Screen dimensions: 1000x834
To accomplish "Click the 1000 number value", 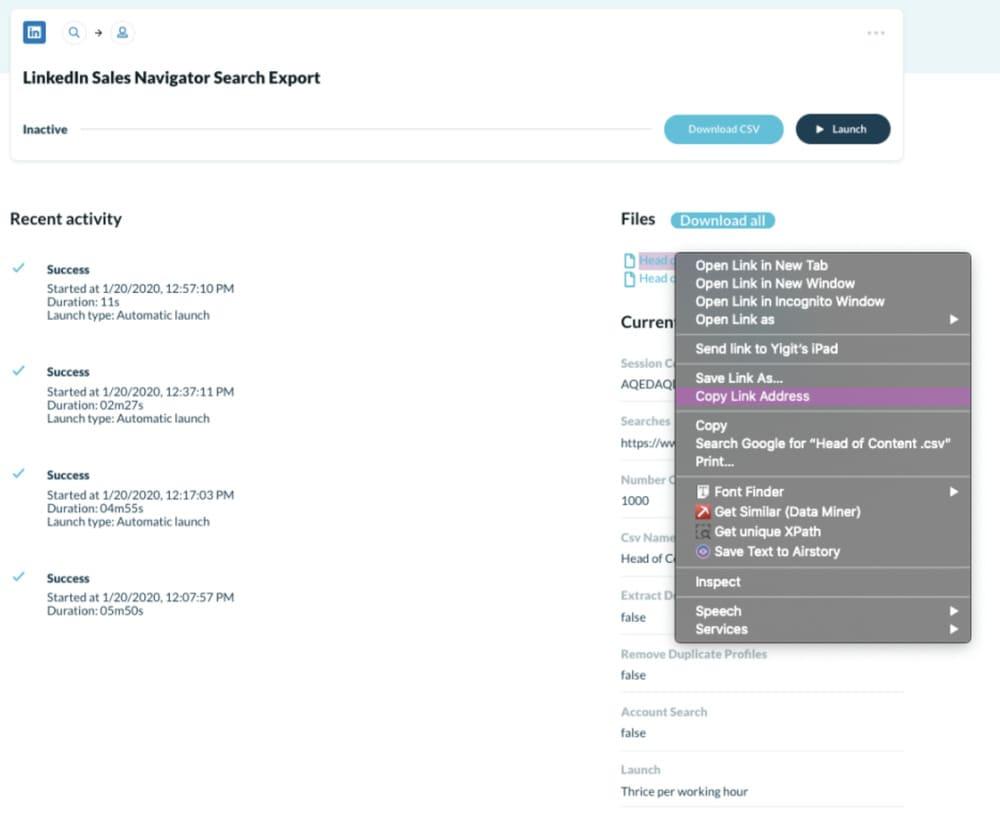I will (635, 501).
